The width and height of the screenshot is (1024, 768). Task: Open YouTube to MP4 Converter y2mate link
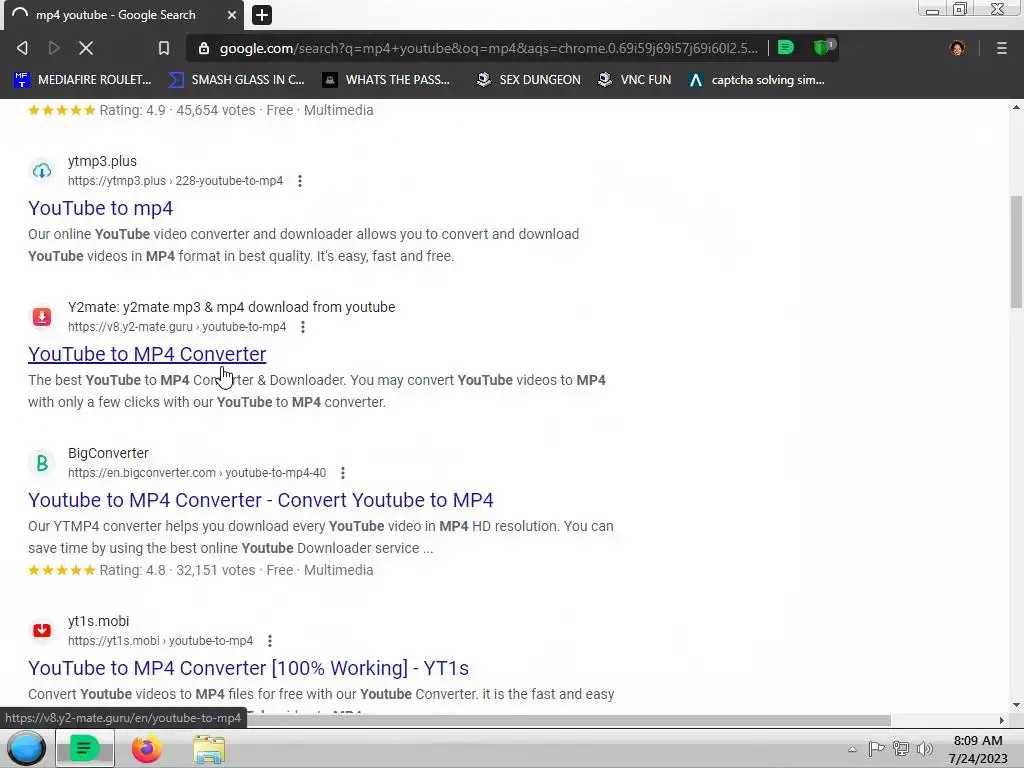147,354
